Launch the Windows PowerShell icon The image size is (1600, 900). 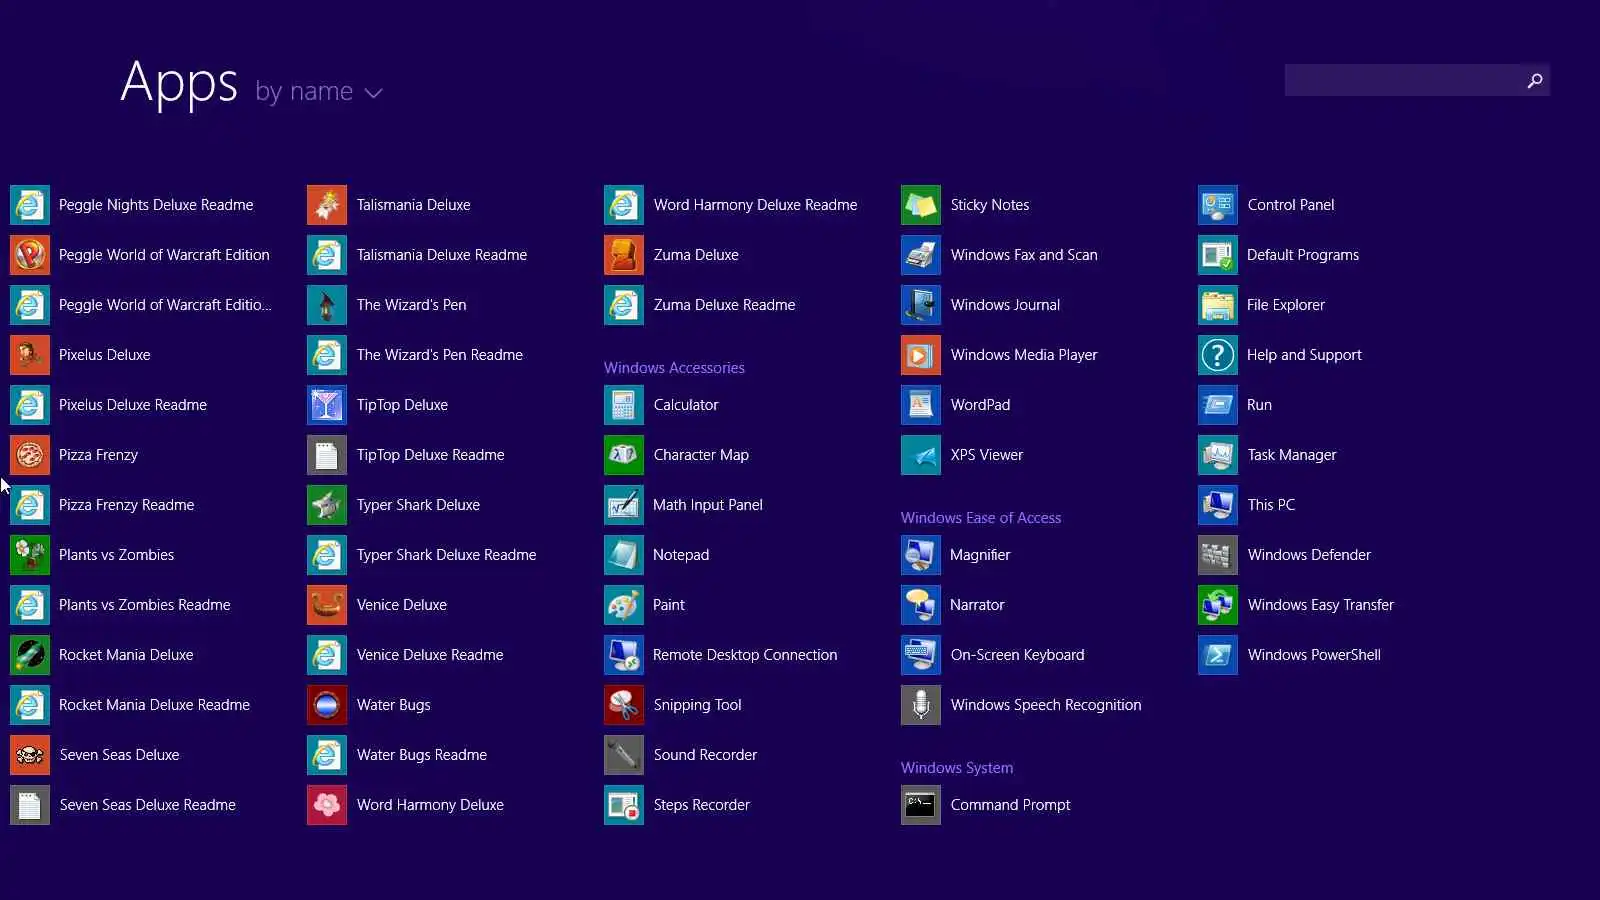1218,655
